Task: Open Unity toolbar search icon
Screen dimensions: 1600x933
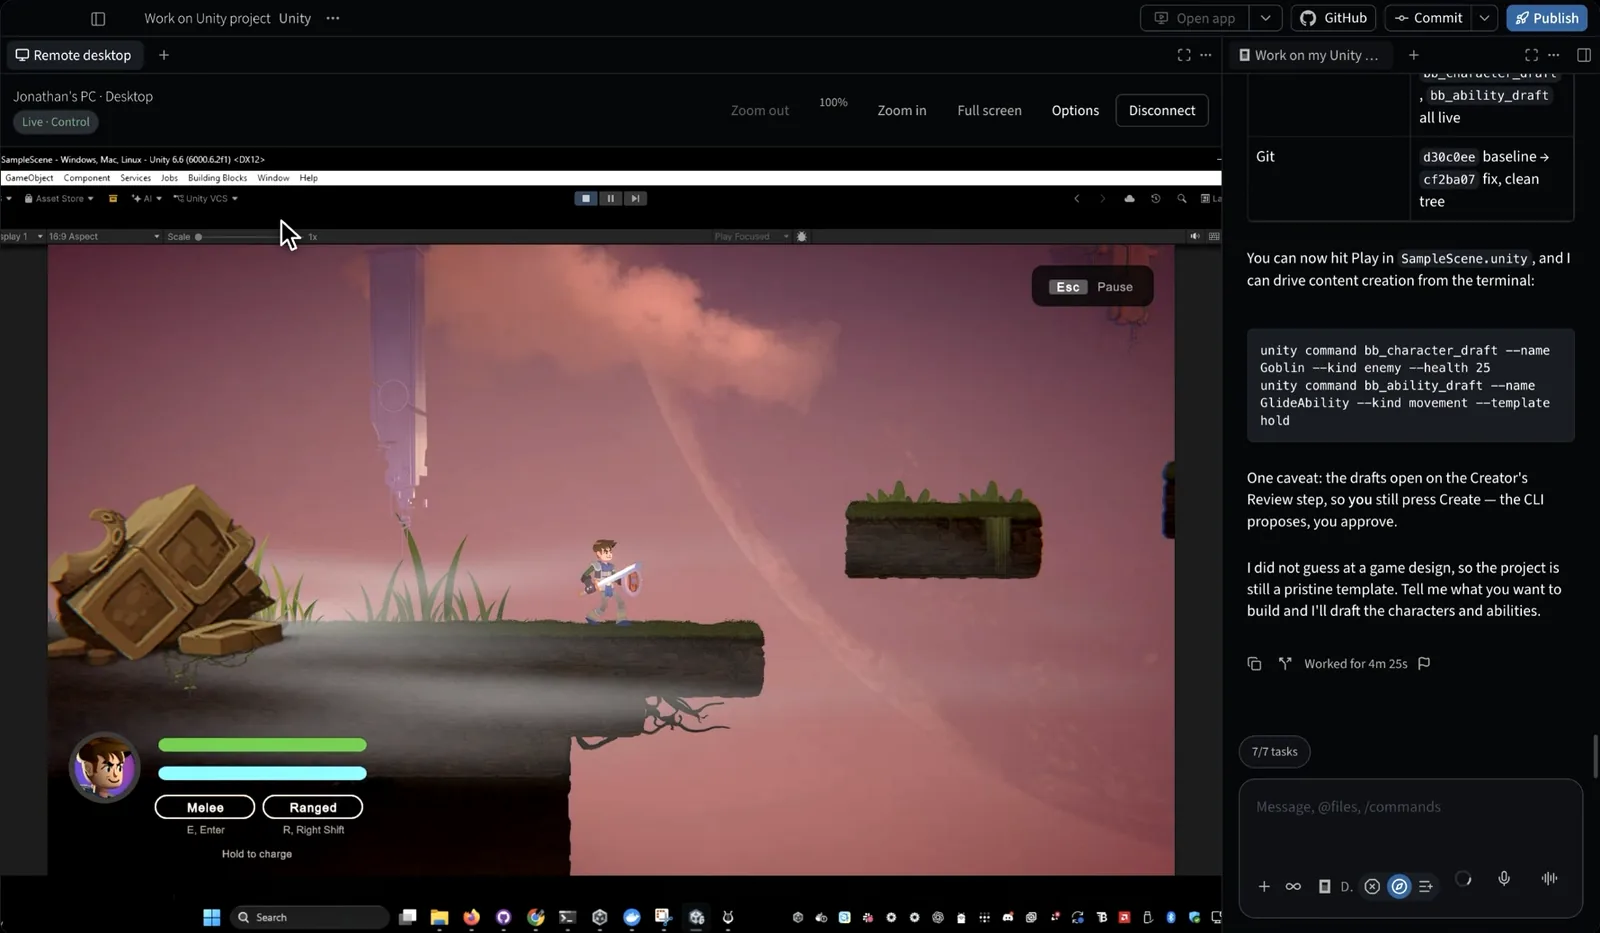Action: point(1181,198)
